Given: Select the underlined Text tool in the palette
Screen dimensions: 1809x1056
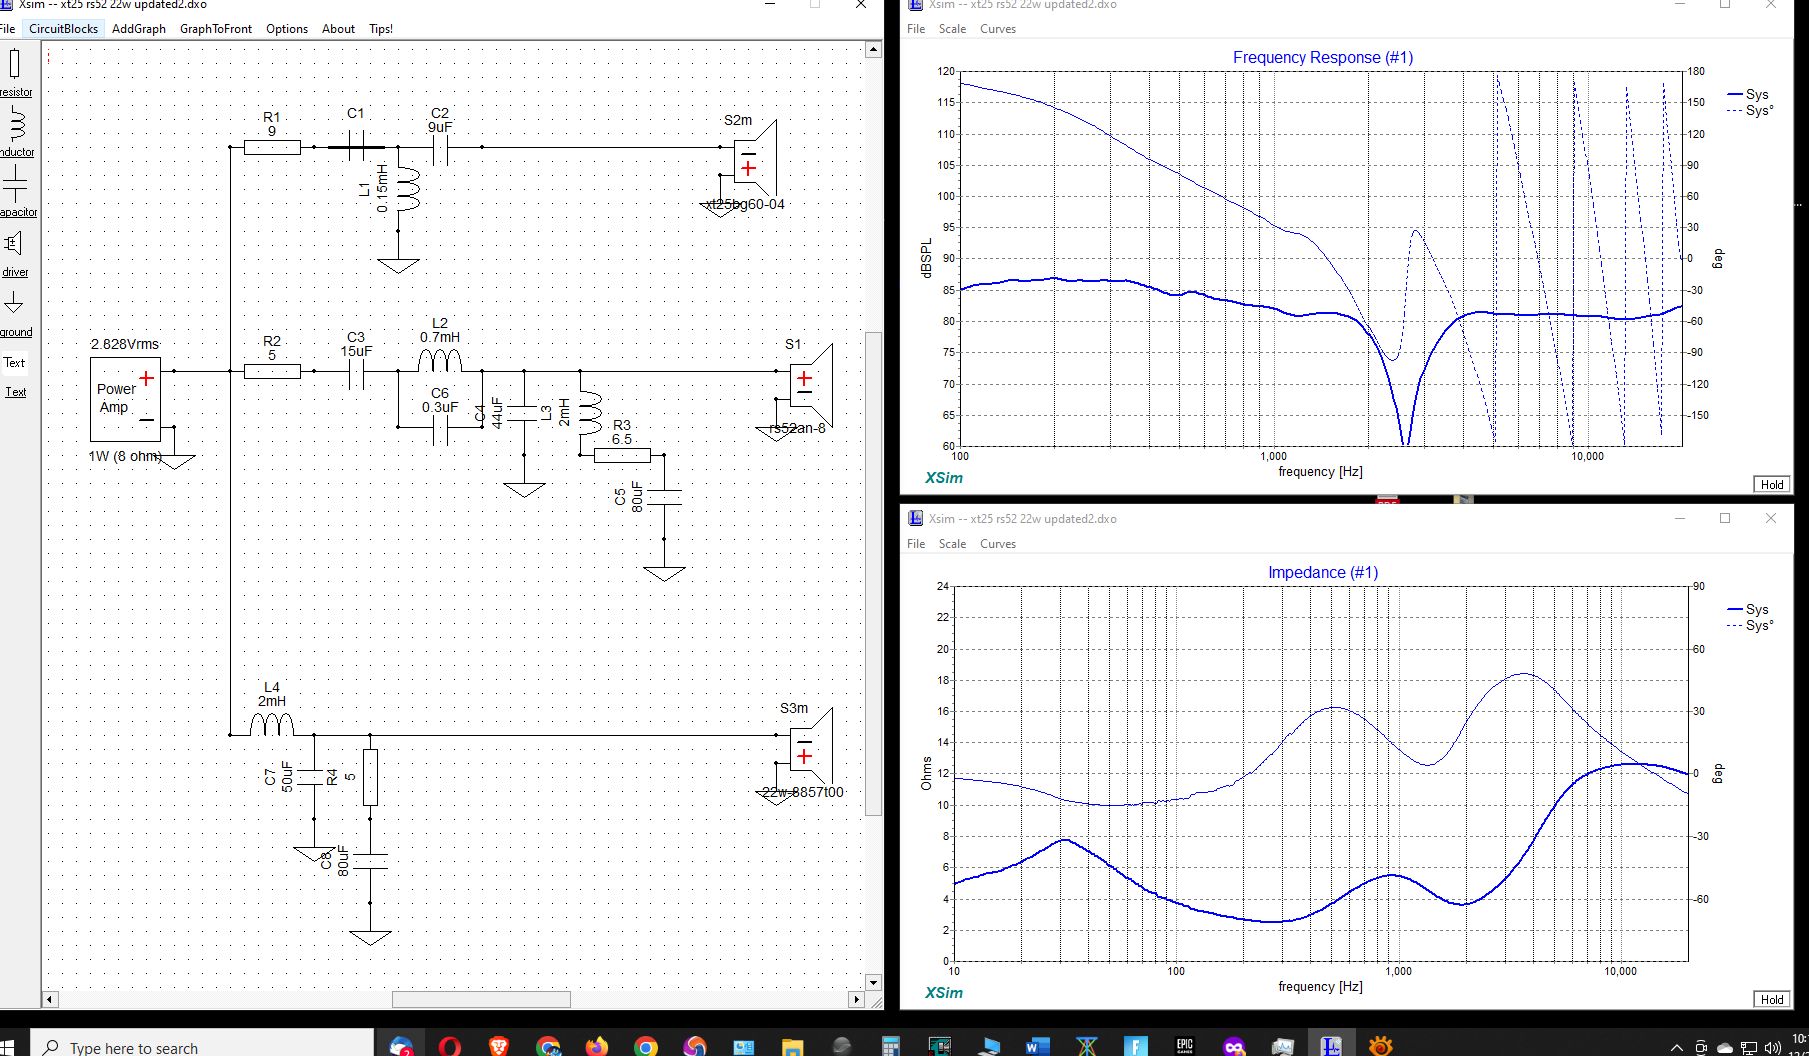Looking at the screenshot, I should (x=16, y=392).
